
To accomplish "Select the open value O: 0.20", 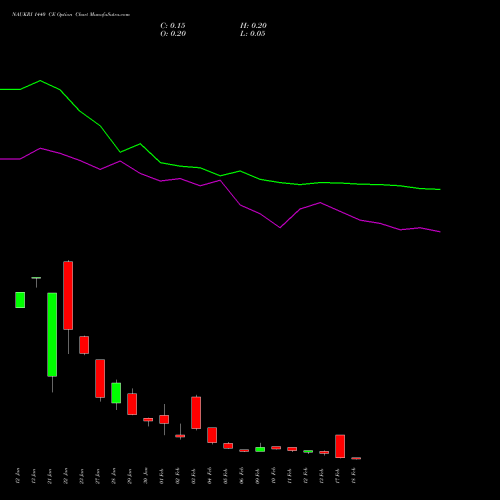I will click(173, 34).
